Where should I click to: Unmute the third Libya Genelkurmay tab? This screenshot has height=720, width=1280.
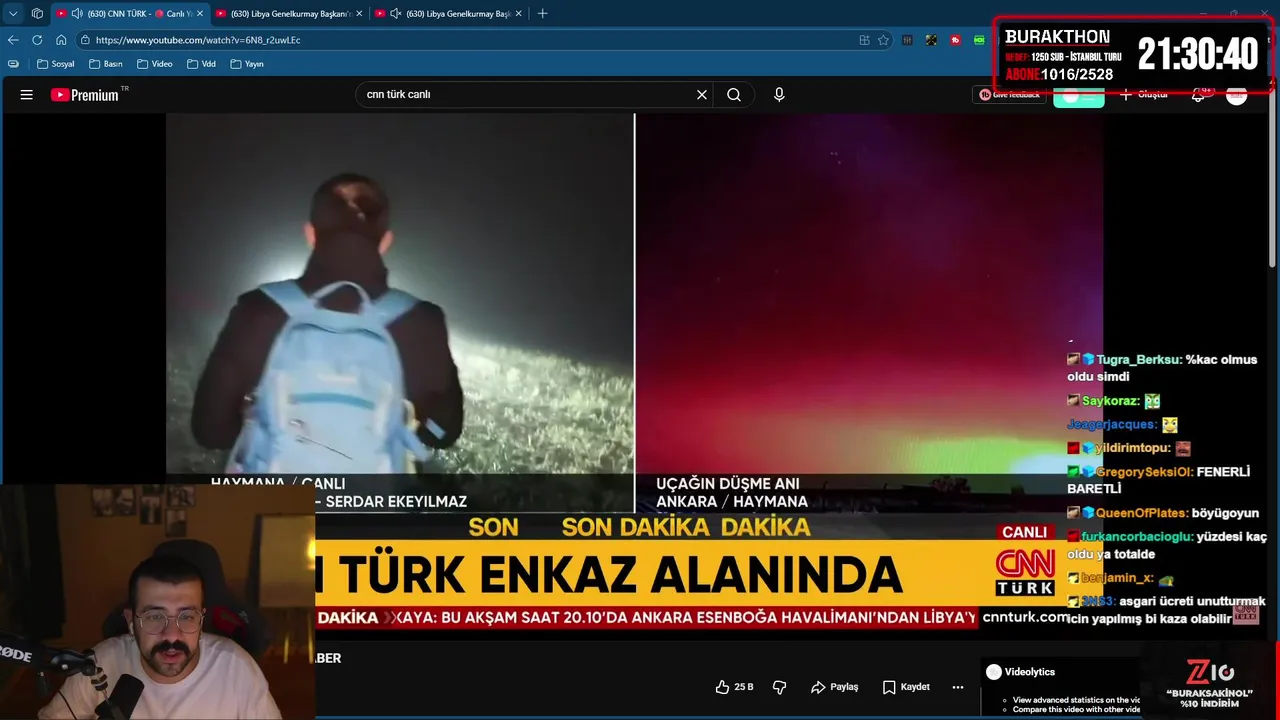pos(396,13)
